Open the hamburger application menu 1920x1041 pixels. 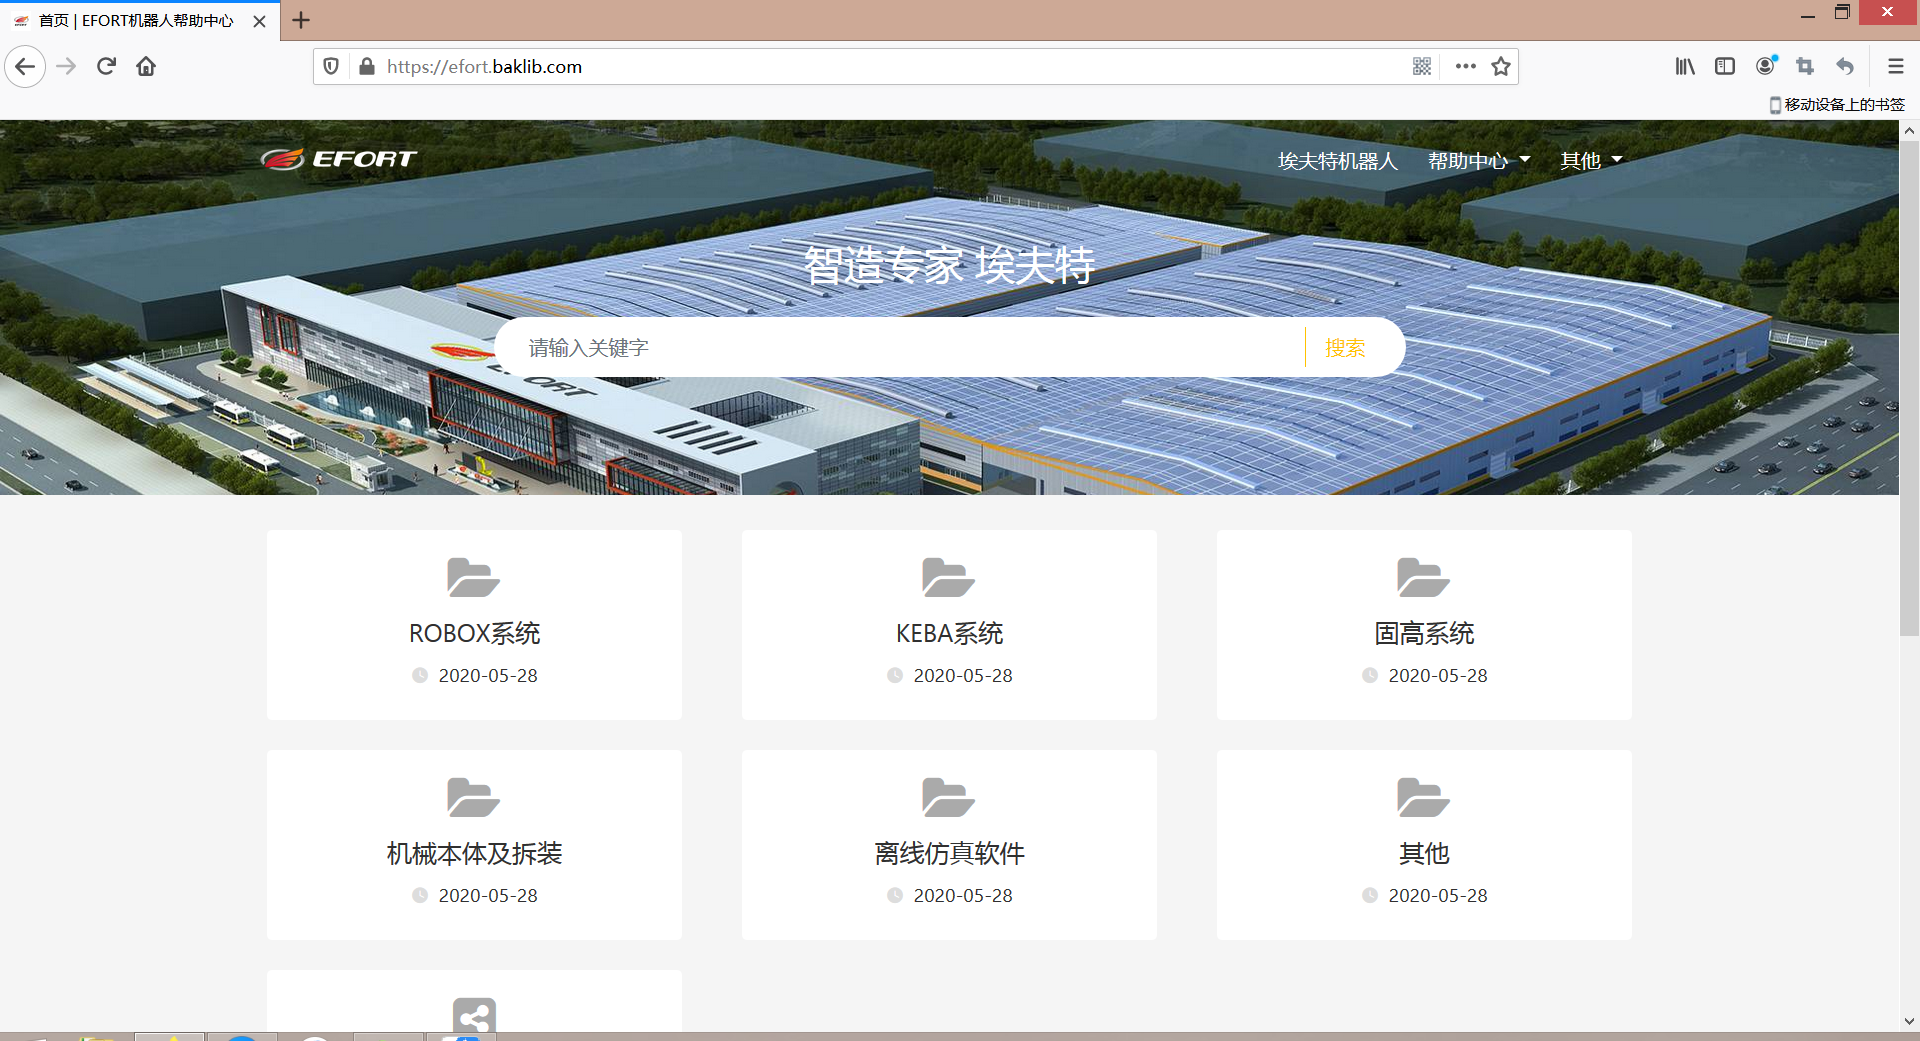[1895, 67]
